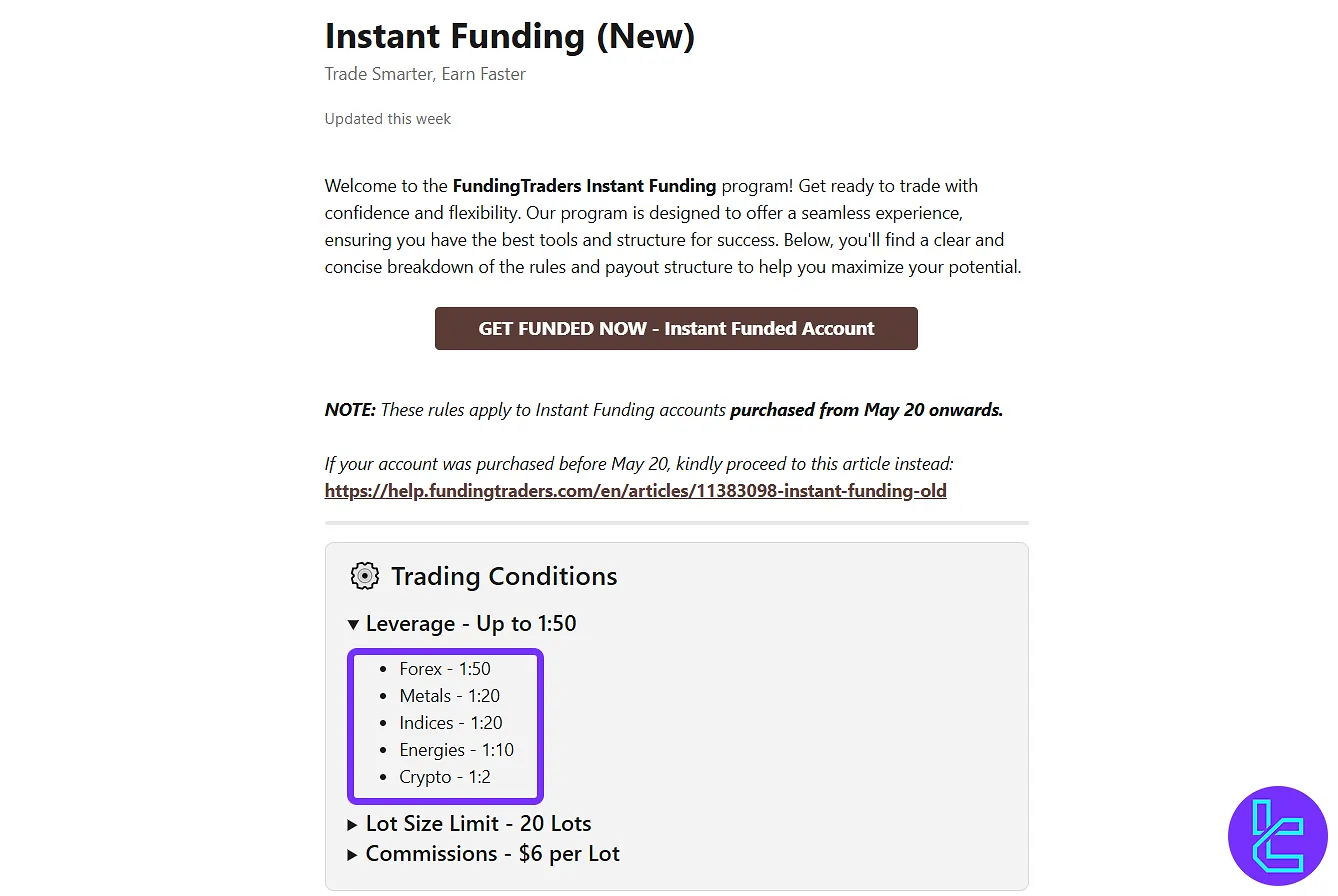Screen dimensions: 1338x896
Task: Select the Forex - 1:50 list item
Action: click(445, 669)
